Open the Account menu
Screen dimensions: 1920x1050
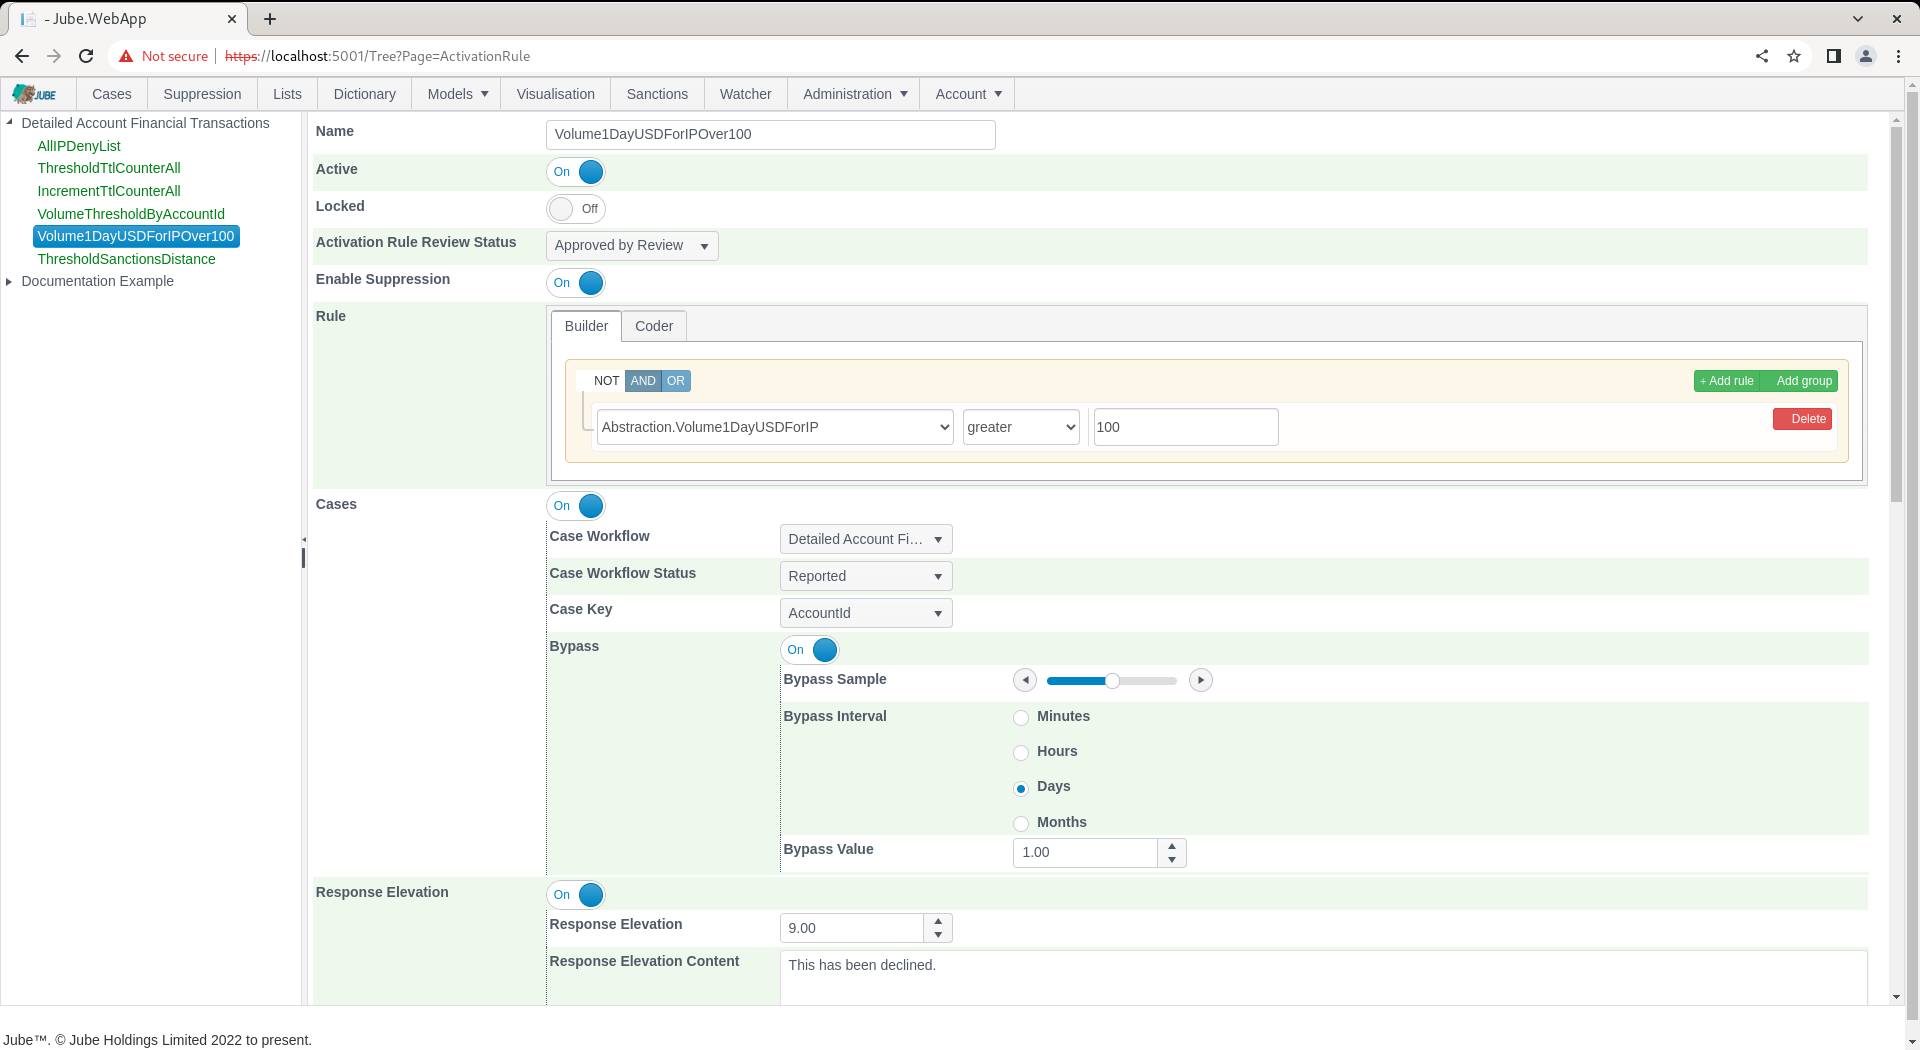coord(968,94)
